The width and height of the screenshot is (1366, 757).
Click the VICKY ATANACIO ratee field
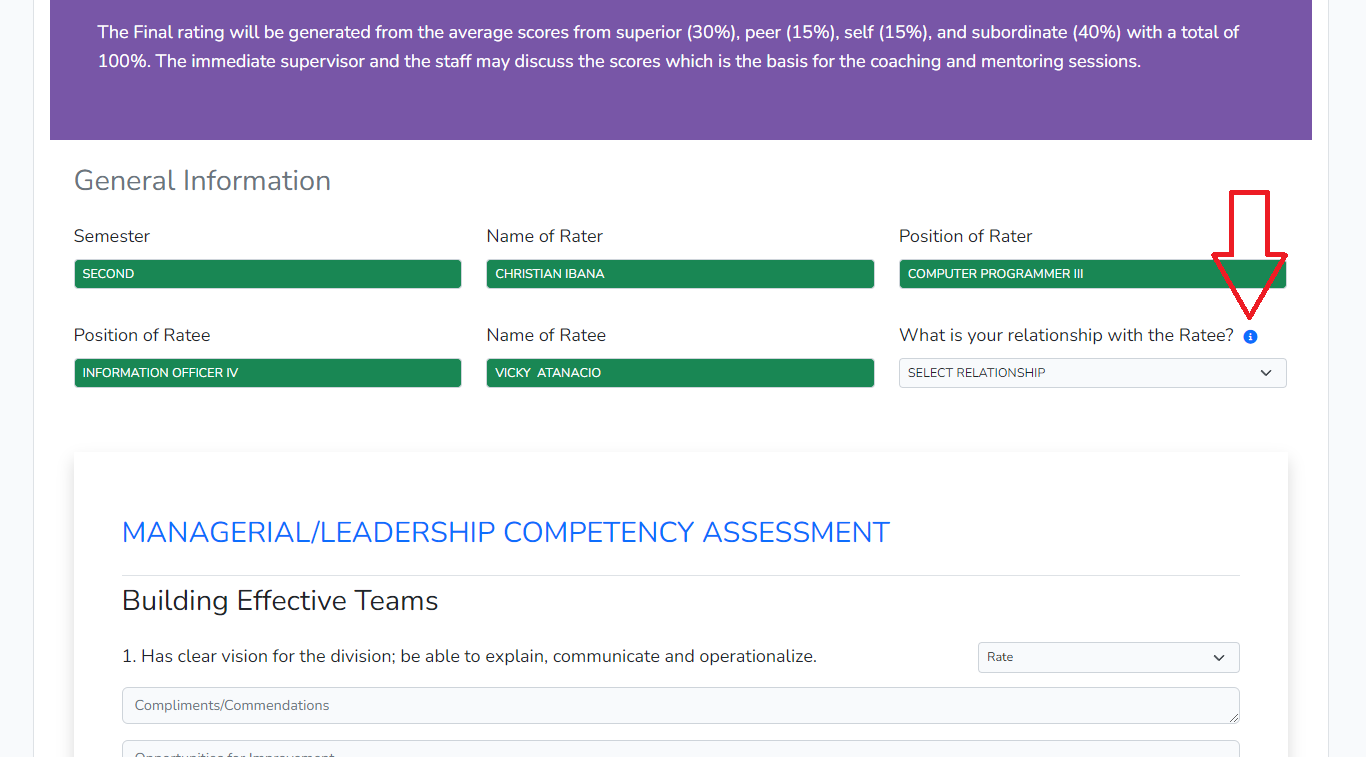point(680,373)
